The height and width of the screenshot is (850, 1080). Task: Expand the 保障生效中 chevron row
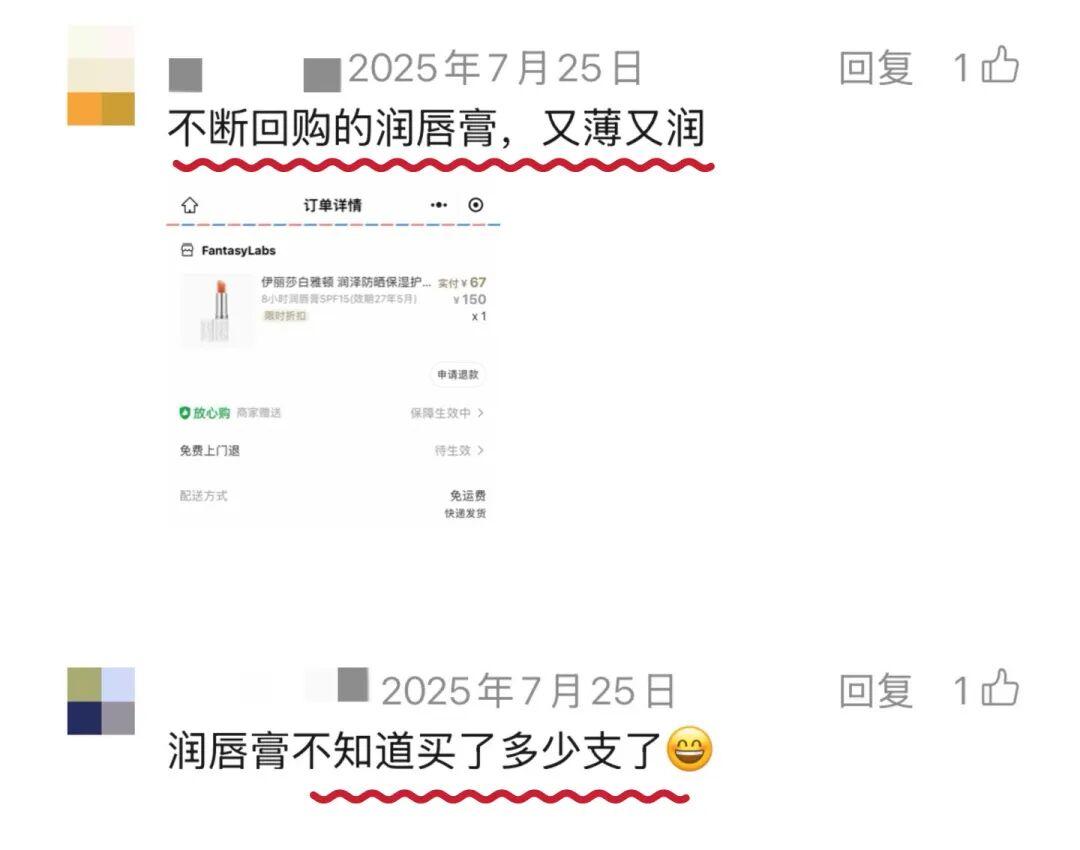[x=447, y=413]
